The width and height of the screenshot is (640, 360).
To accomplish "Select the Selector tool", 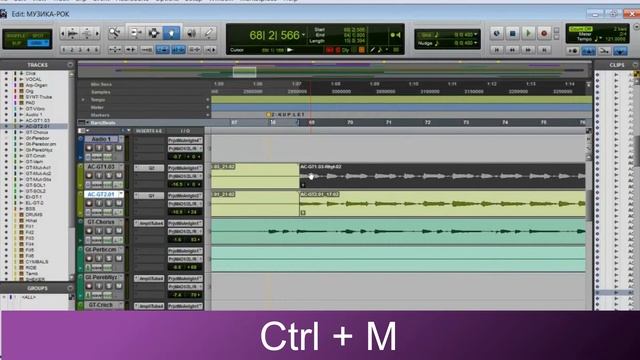I will coord(153,33).
